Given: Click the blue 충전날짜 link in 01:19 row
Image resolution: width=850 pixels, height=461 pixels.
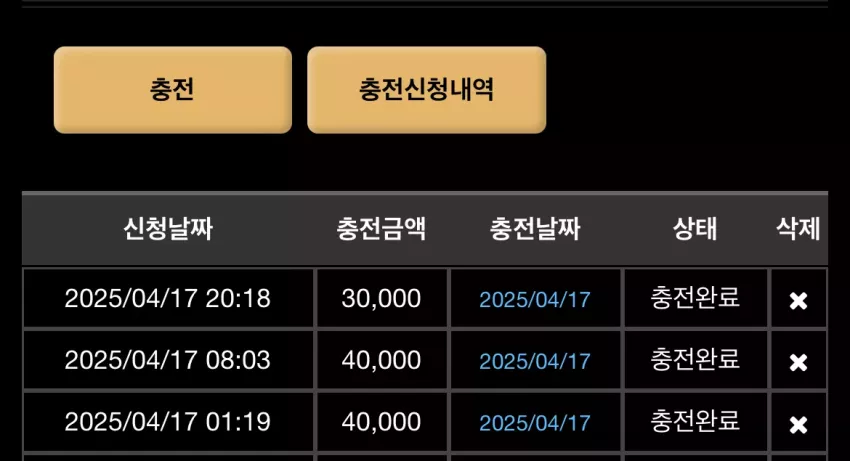Looking at the screenshot, I should (x=535, y=423).
